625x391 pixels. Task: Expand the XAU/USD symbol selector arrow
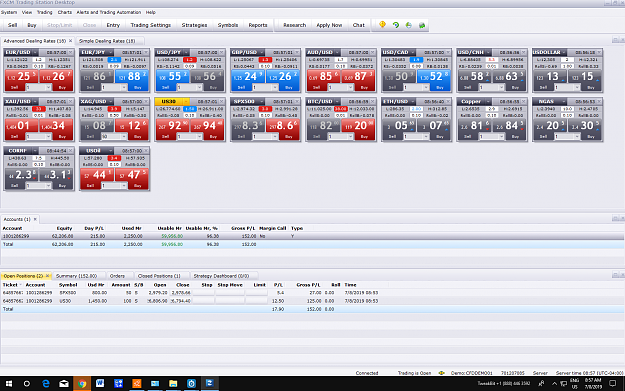click(x=35, y=101)
